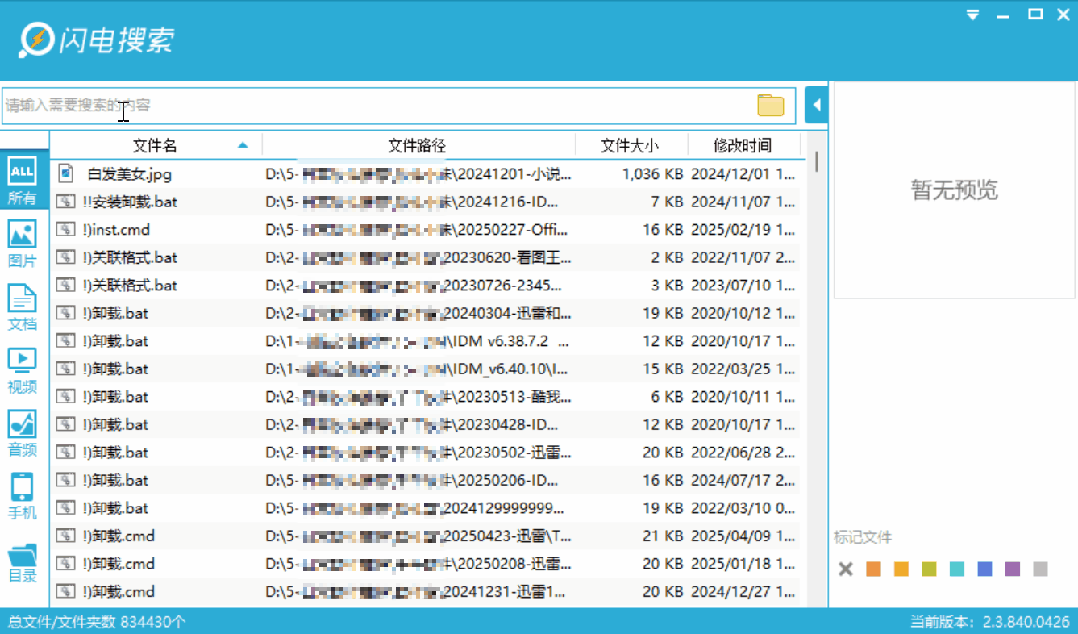This screenshot has width=1078, height=634.
Task: Select the 白发美女.jpg file row
Action: 427,174
